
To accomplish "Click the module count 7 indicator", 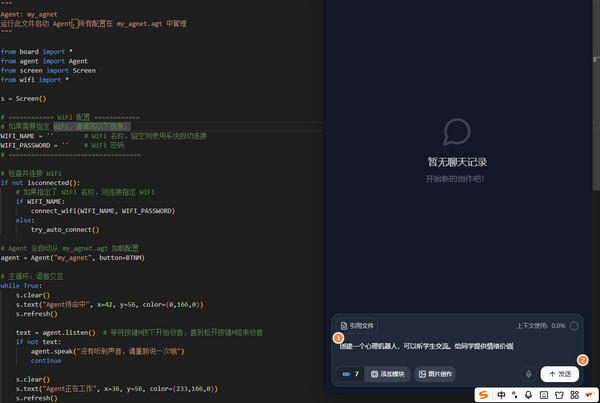I will click(x=351, y=374).
